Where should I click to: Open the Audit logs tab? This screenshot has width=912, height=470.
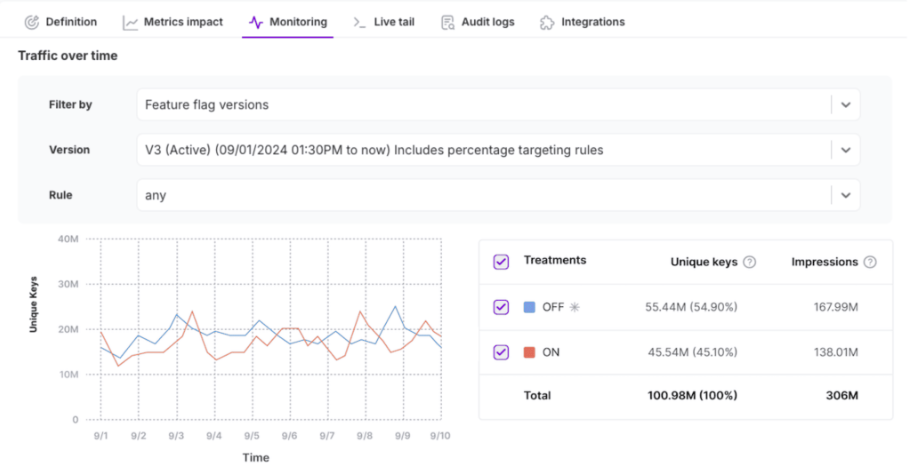pyautogui.click(x=490, y=22)
